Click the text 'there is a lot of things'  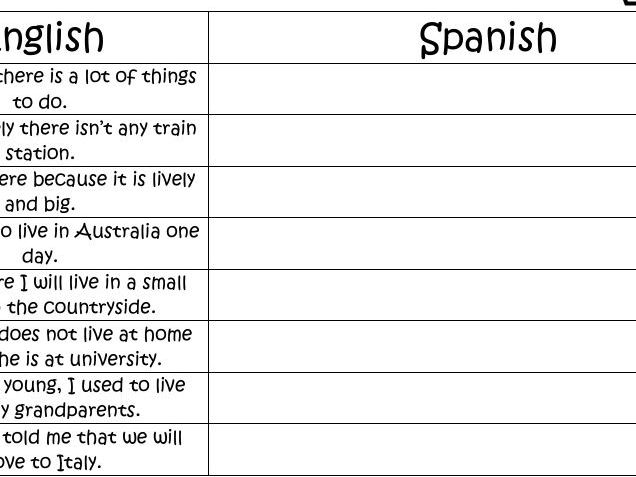97,76
